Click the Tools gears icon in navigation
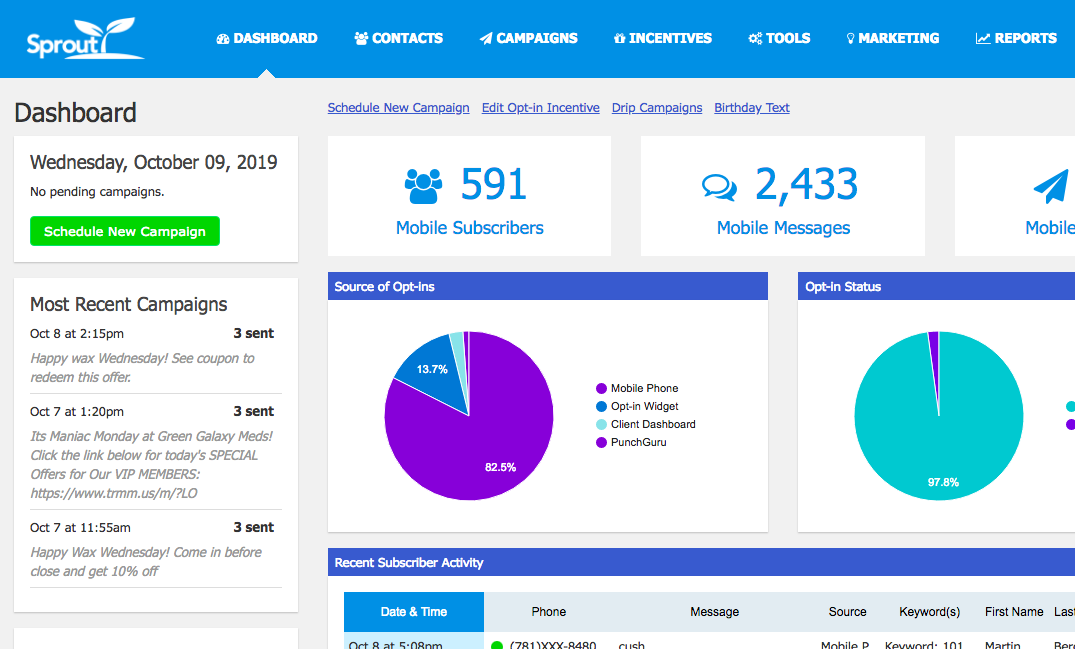Screen dimensions: 1075x649 click(x=755, y=38)
